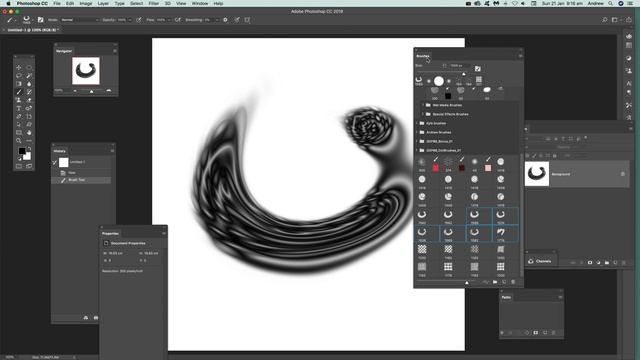Select the Type tool

19,108
